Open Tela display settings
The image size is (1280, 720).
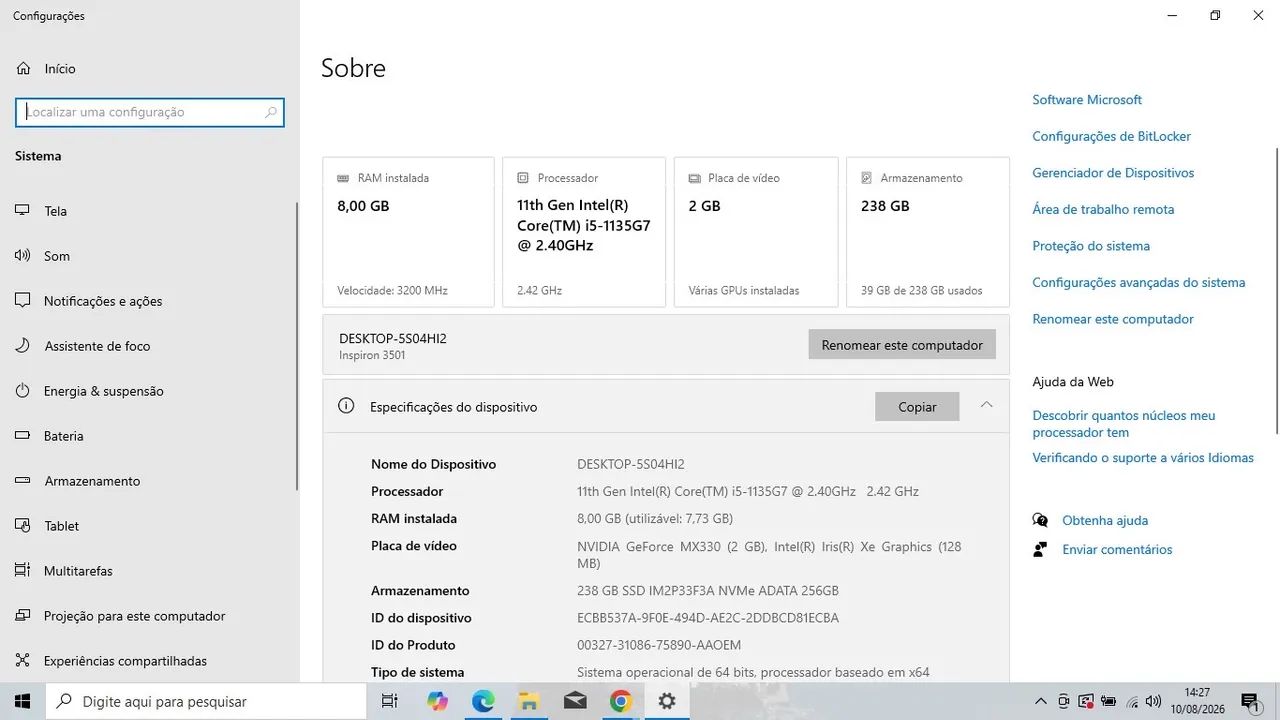(41, 211)
